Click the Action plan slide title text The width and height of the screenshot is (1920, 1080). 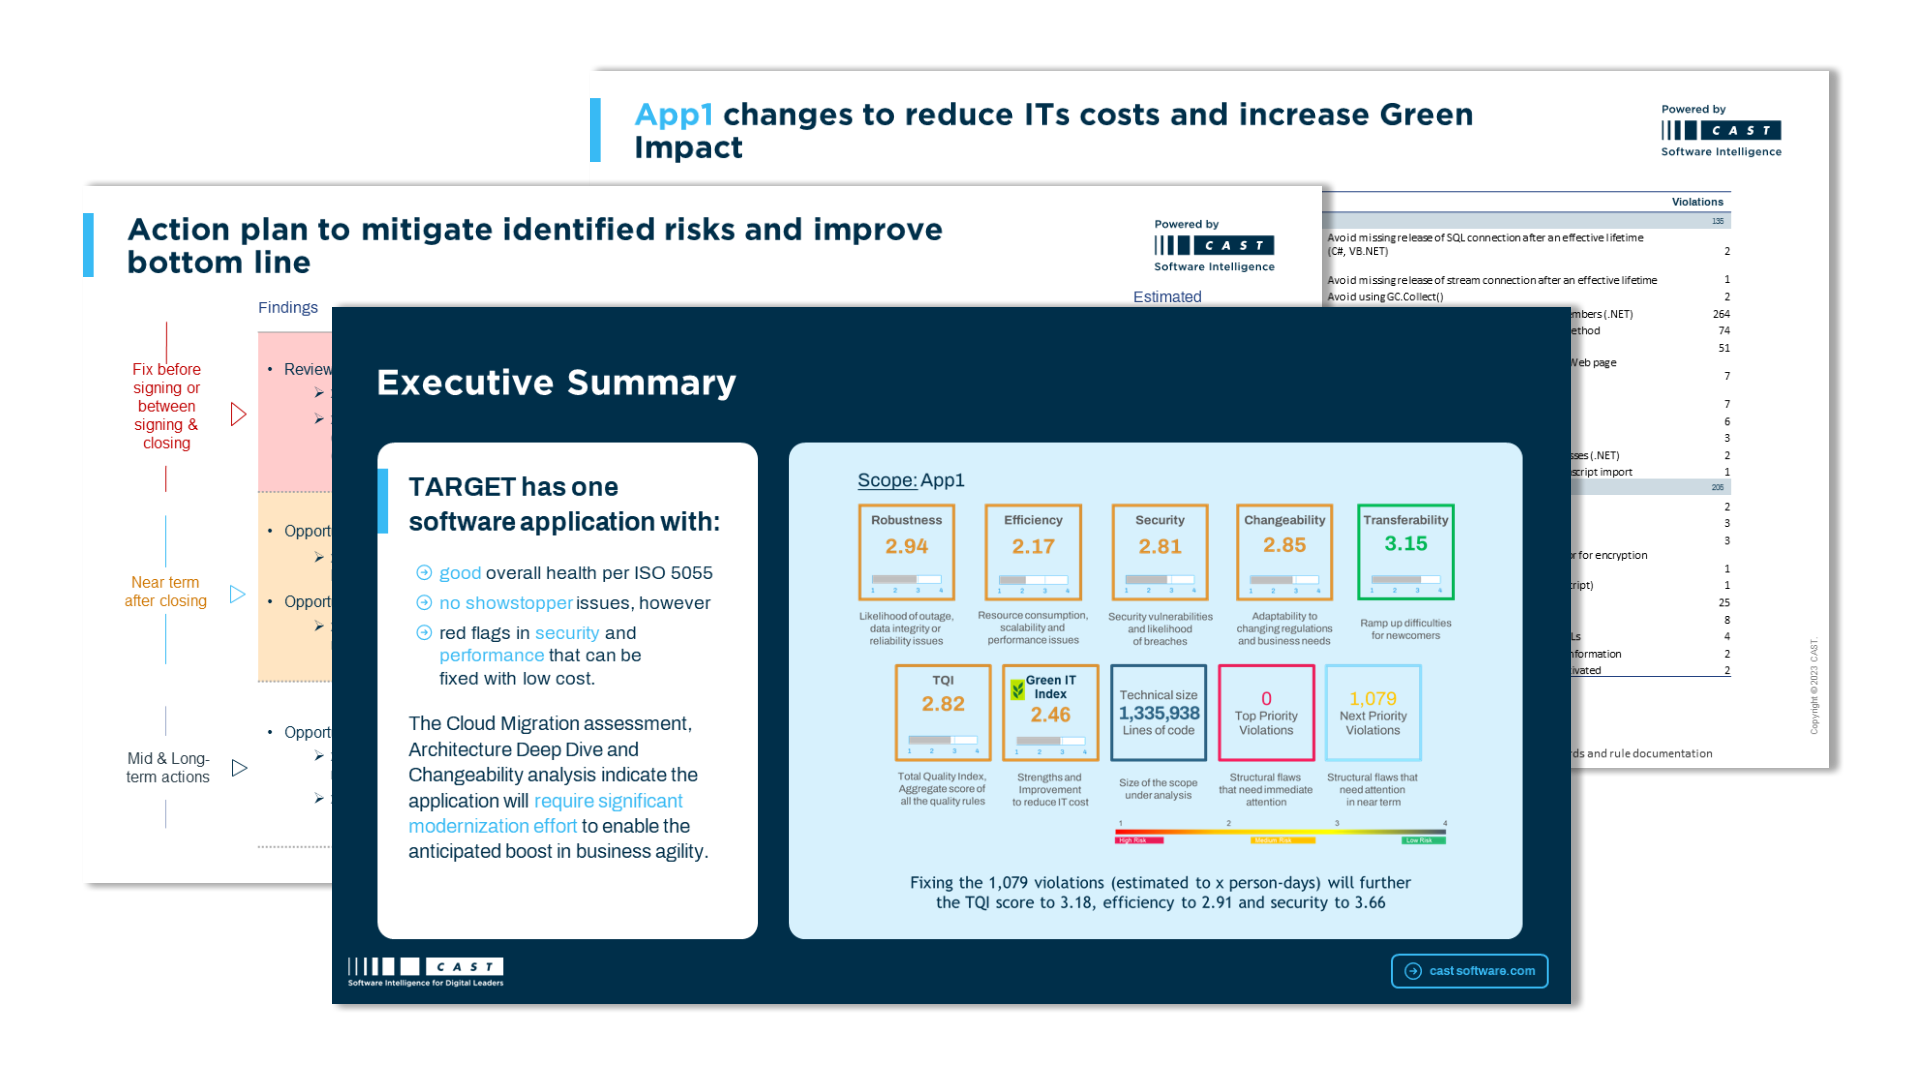coord(535,246)
